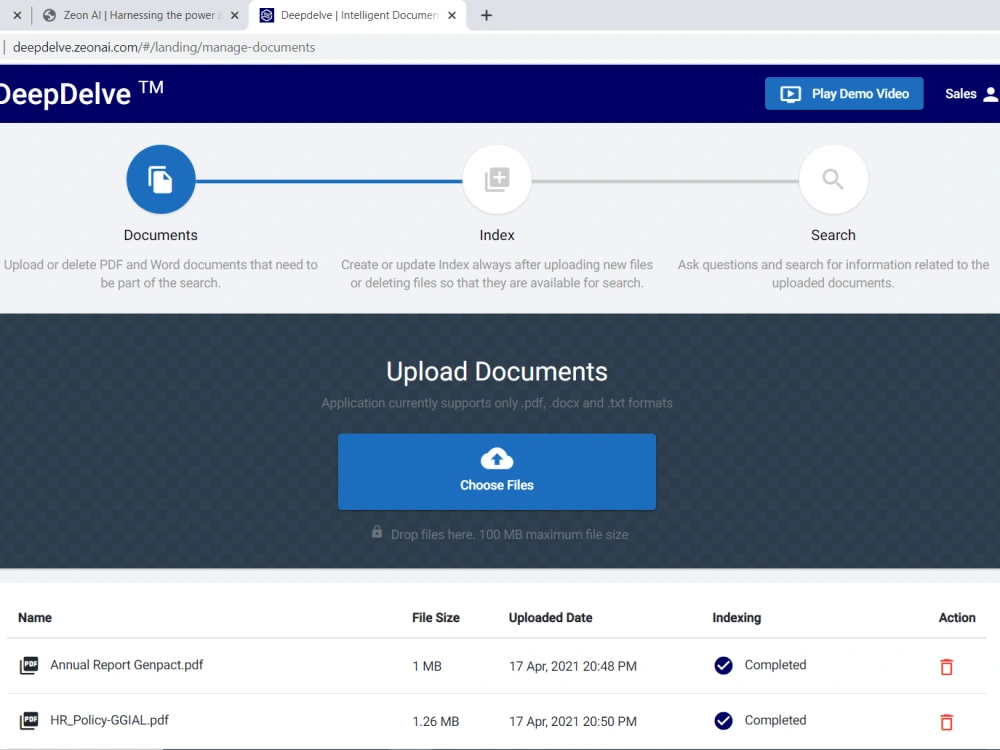Click the Choose Files upload button
The width and height of the screenshot is (1000, 750).
pos(497,471)
